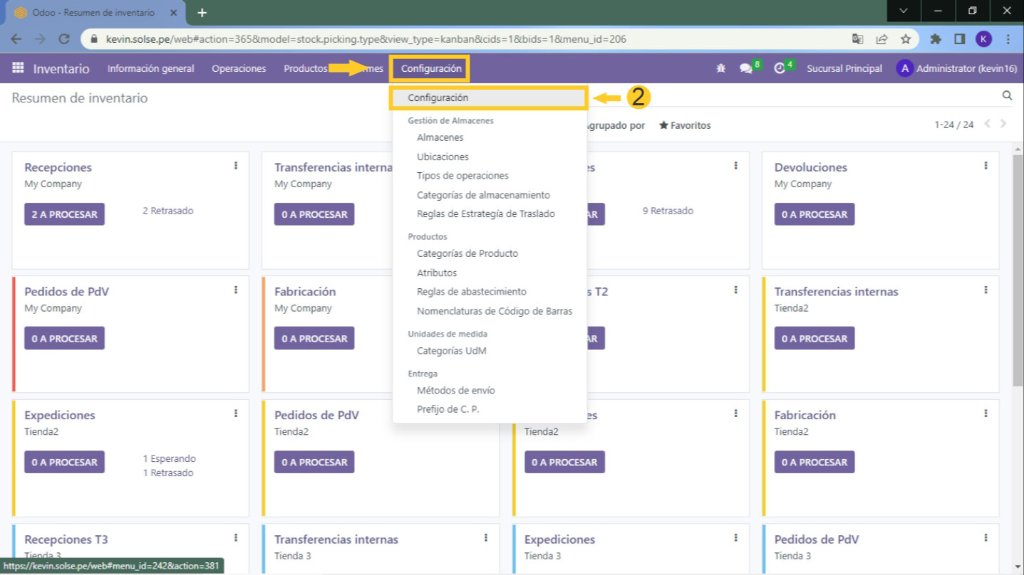
Task: Bookmark page with the browser star icon
Action: click(x=905, y=39)
